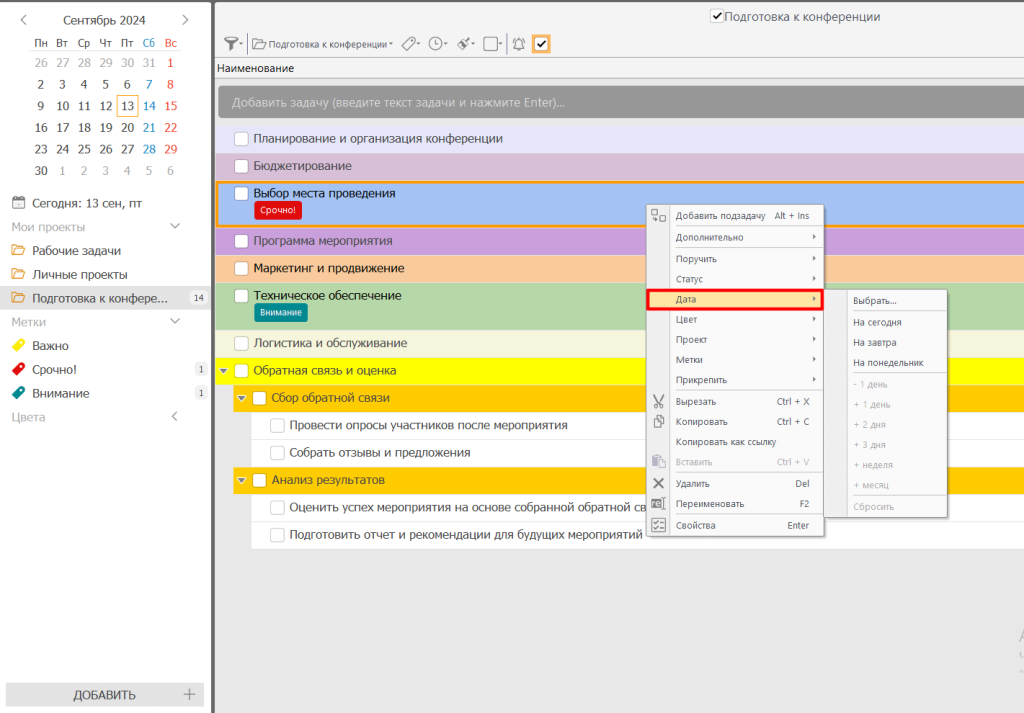Check off the Бюджетирование task
This screenshot has height=713, width=1024.
coord(241,166)
